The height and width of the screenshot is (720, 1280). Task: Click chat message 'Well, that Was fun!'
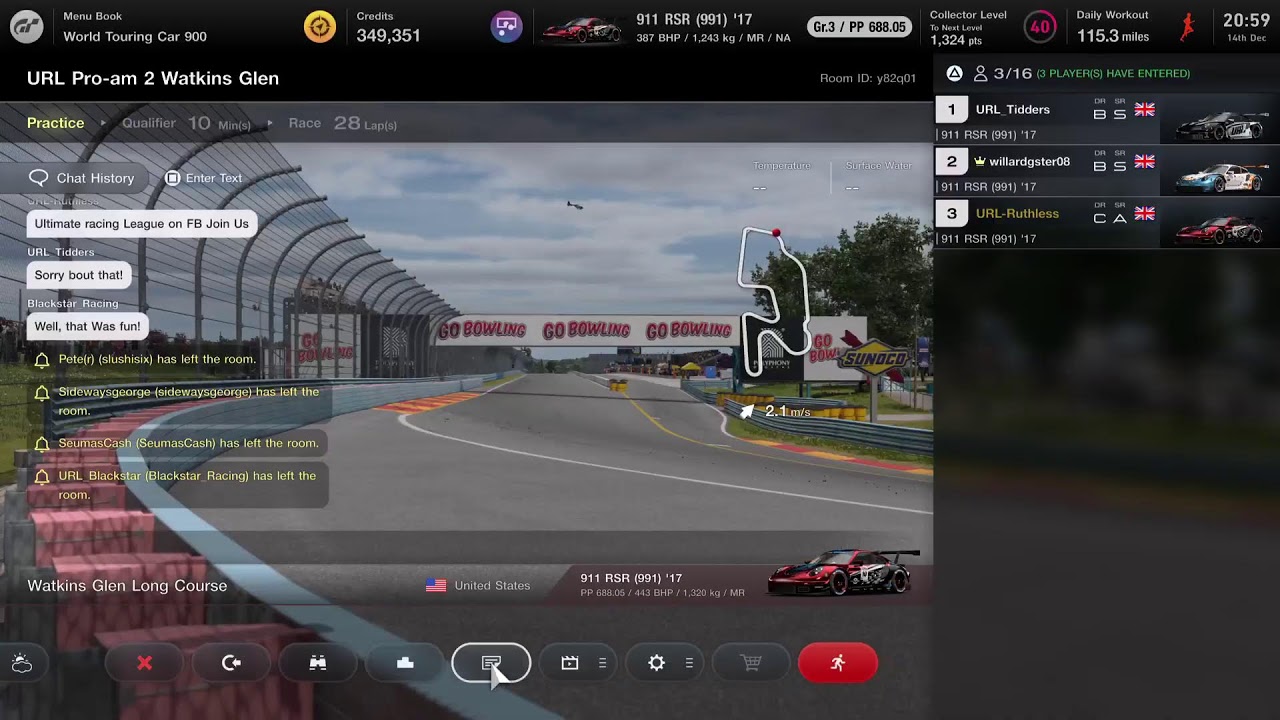88,326
